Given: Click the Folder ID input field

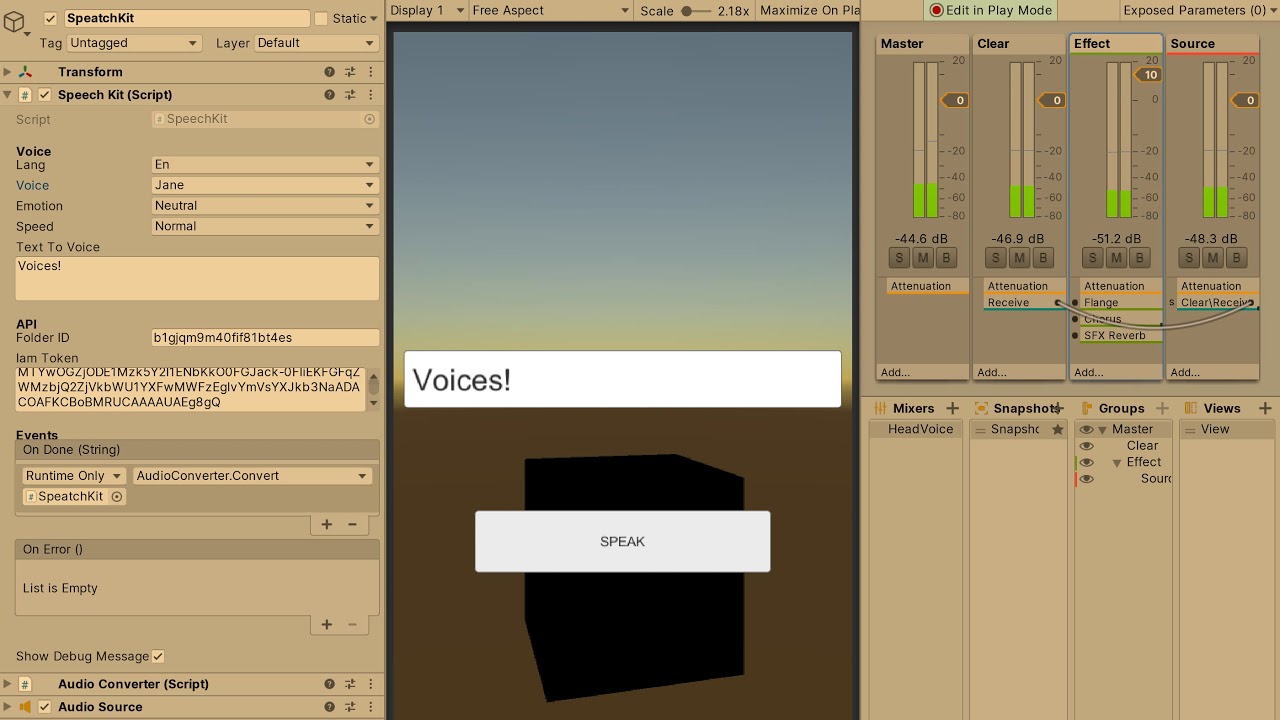Looking at the screenshot, I should 265,338.
